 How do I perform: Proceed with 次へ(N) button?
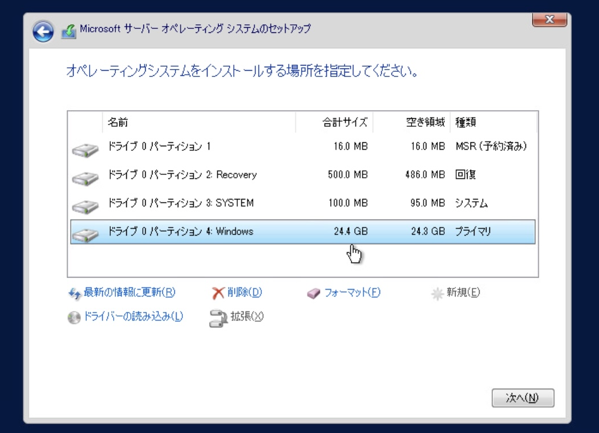pyautogui.click(x=523, y=398)
